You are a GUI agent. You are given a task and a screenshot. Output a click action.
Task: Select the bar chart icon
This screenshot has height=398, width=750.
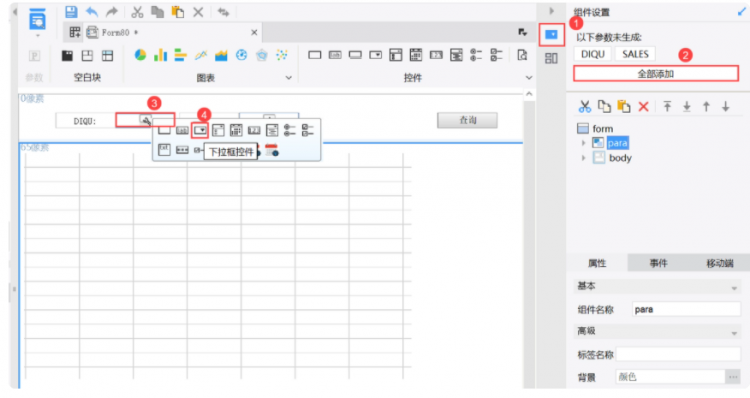pyautogui.click(x=160, y=55)
